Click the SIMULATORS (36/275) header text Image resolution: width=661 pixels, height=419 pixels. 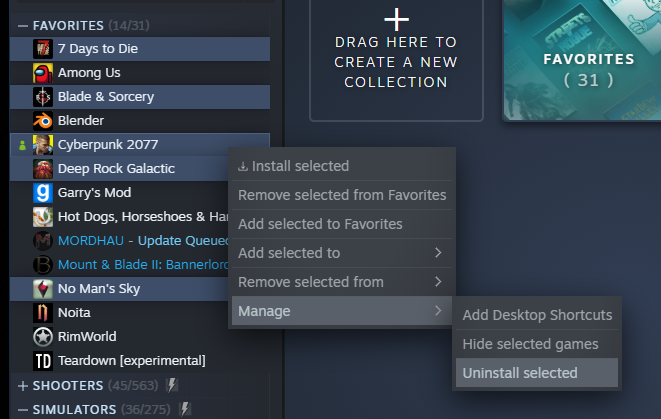point(102,410)
